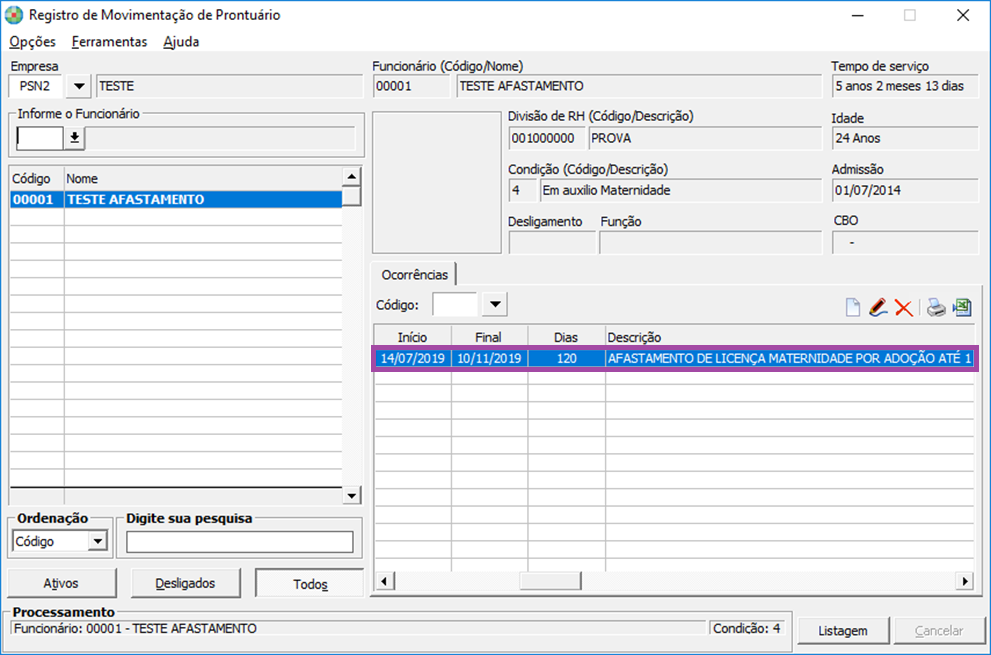Screen dimensions: 991x655
Task: Delete occurrence with red X icon
Action: click(x=904, y=308)
